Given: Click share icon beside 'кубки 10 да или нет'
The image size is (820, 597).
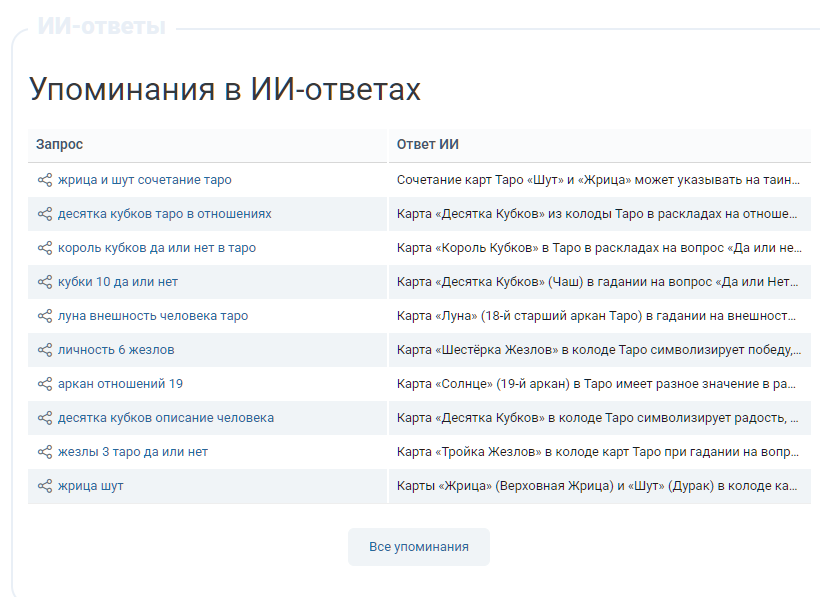Looking at the screenshot, I should (45, 282).
